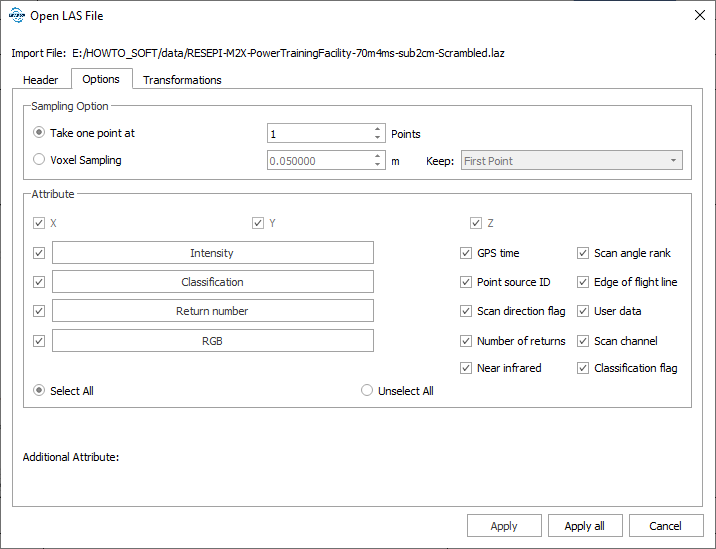Cancel the LAS file import
This screenshot has width=716, height=549.
coord(665,526)
